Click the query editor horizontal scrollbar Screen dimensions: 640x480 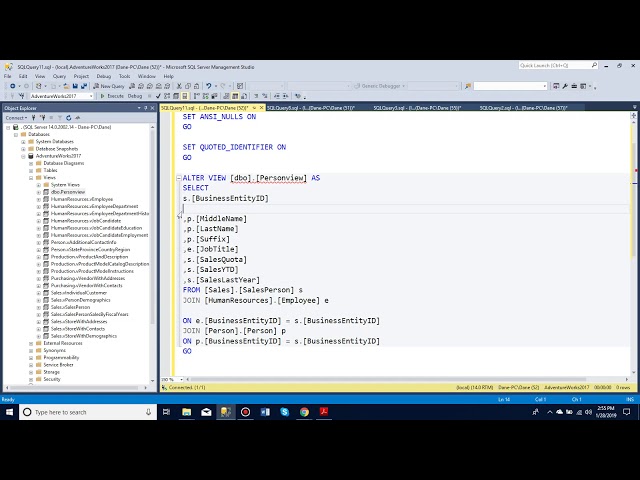click(x=388, y=379)
